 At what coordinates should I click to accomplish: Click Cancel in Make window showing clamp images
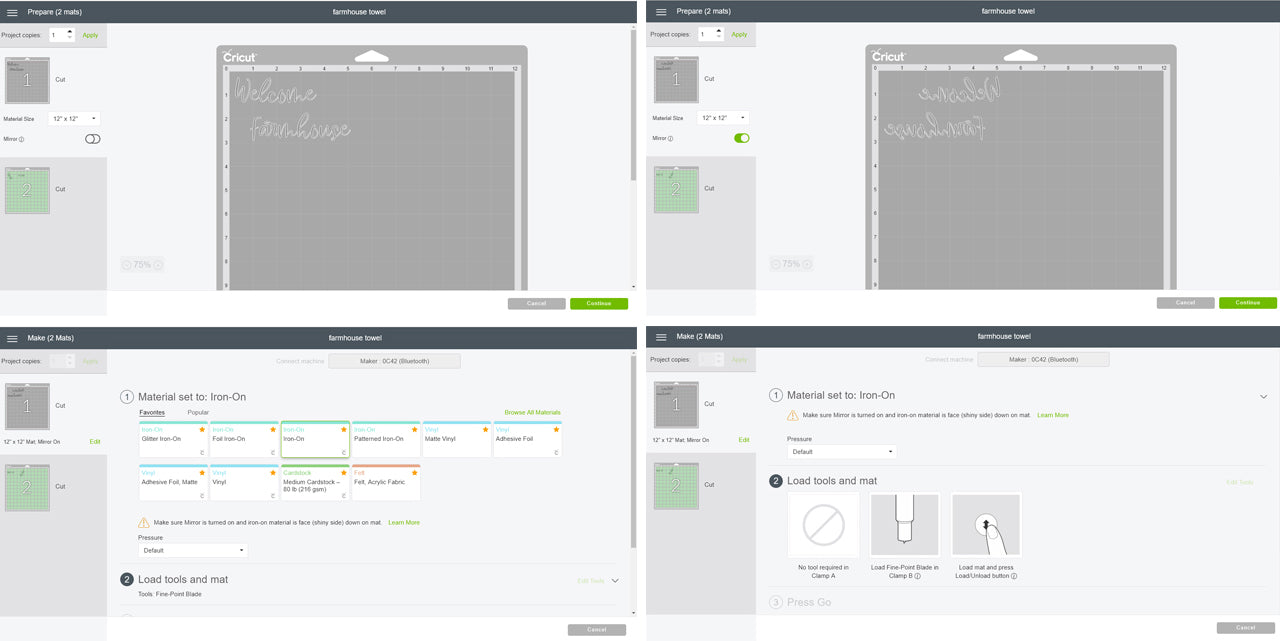pos(1246,627)
